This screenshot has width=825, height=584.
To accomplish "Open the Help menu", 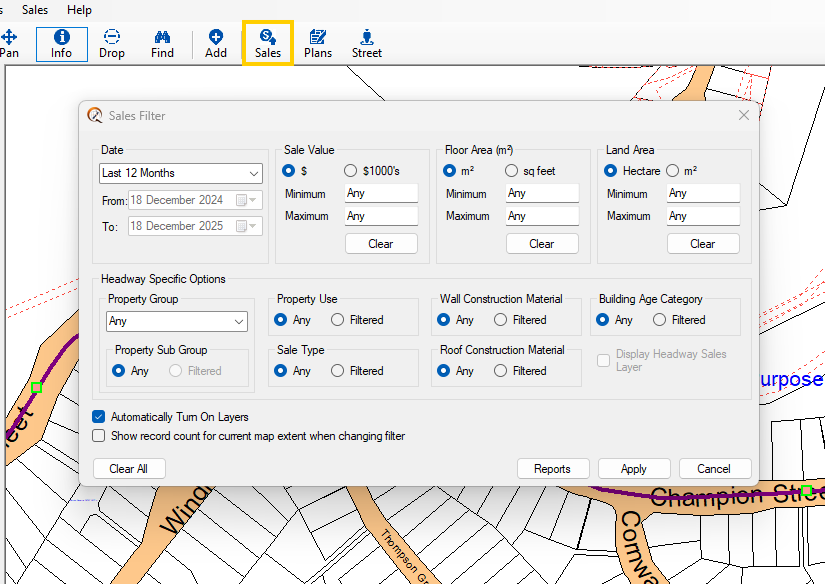I will (x=79, y=10).
